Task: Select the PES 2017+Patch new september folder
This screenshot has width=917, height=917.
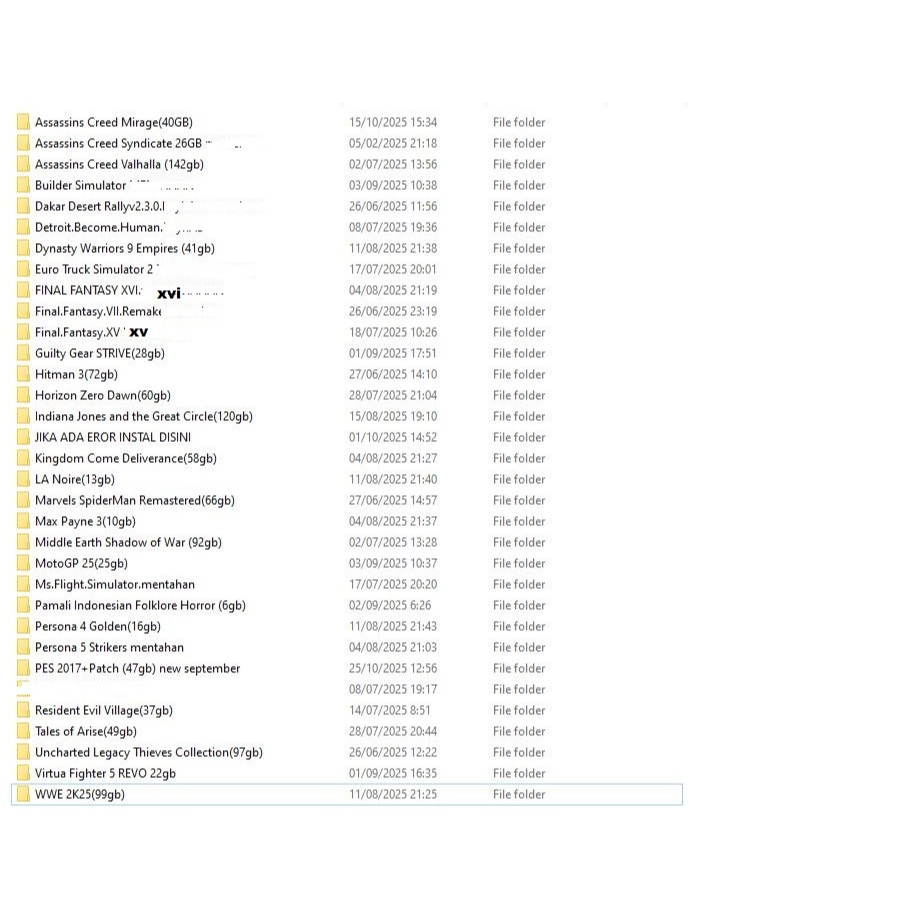Action: pos(137,668)
